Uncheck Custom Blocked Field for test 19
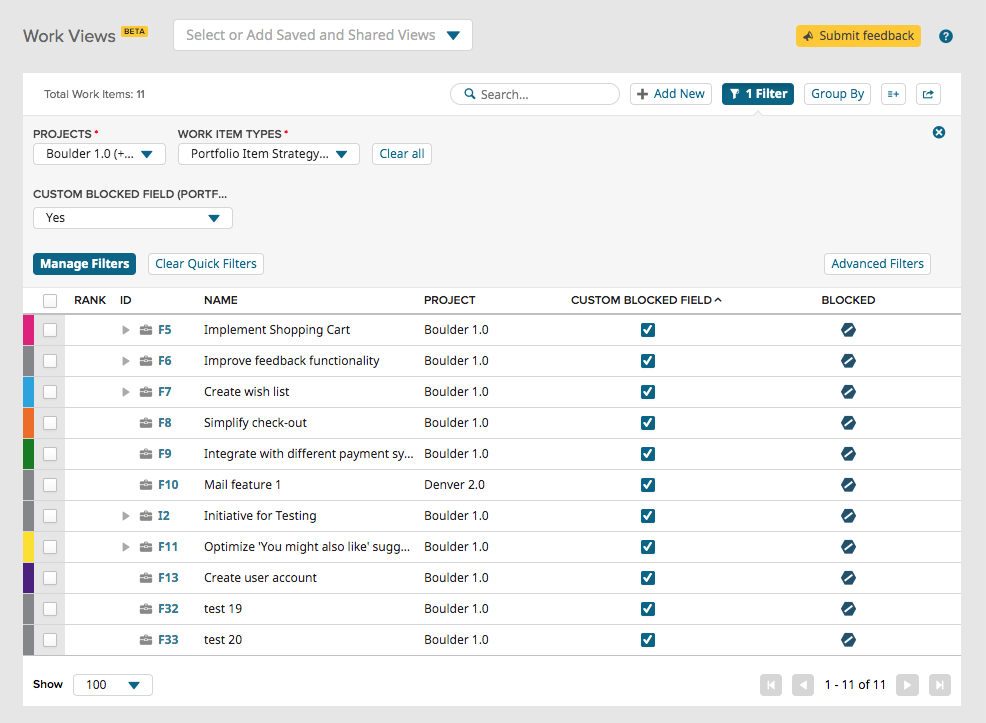 (648, 609)
